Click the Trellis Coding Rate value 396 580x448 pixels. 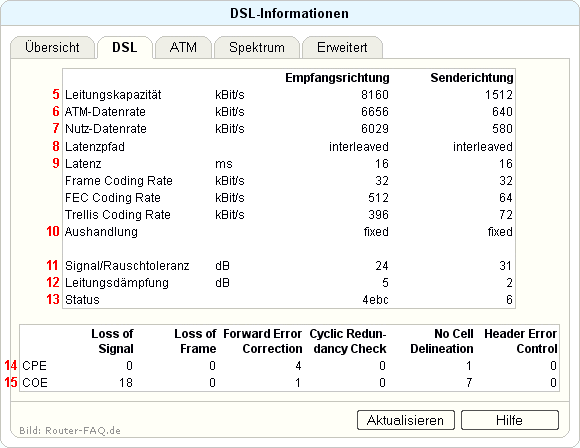click(x=378, y=215)
